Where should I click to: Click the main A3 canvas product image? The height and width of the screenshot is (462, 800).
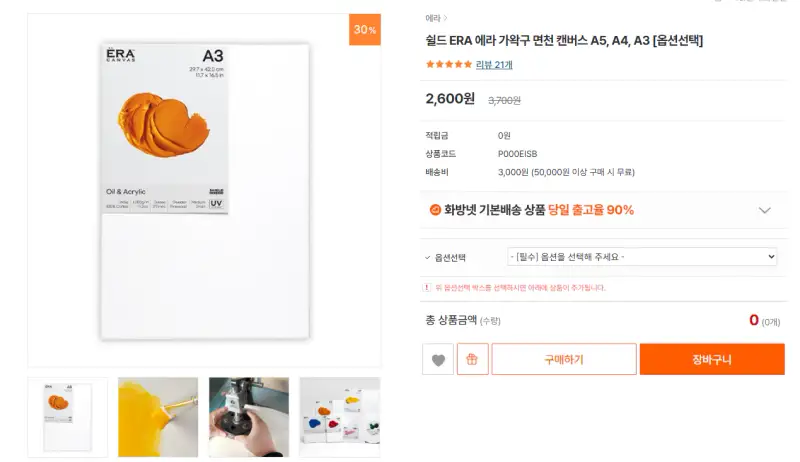[x=204, y=190]
